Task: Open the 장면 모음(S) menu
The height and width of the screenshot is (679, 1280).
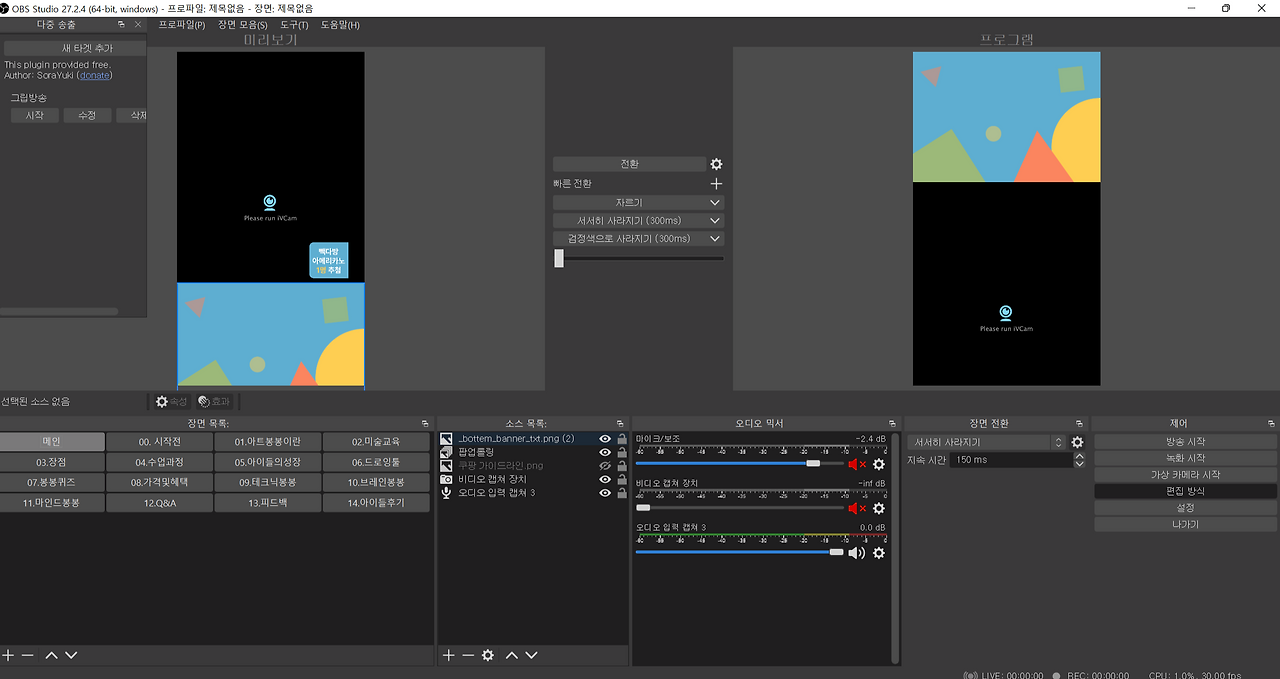Action: coord(243,24)
